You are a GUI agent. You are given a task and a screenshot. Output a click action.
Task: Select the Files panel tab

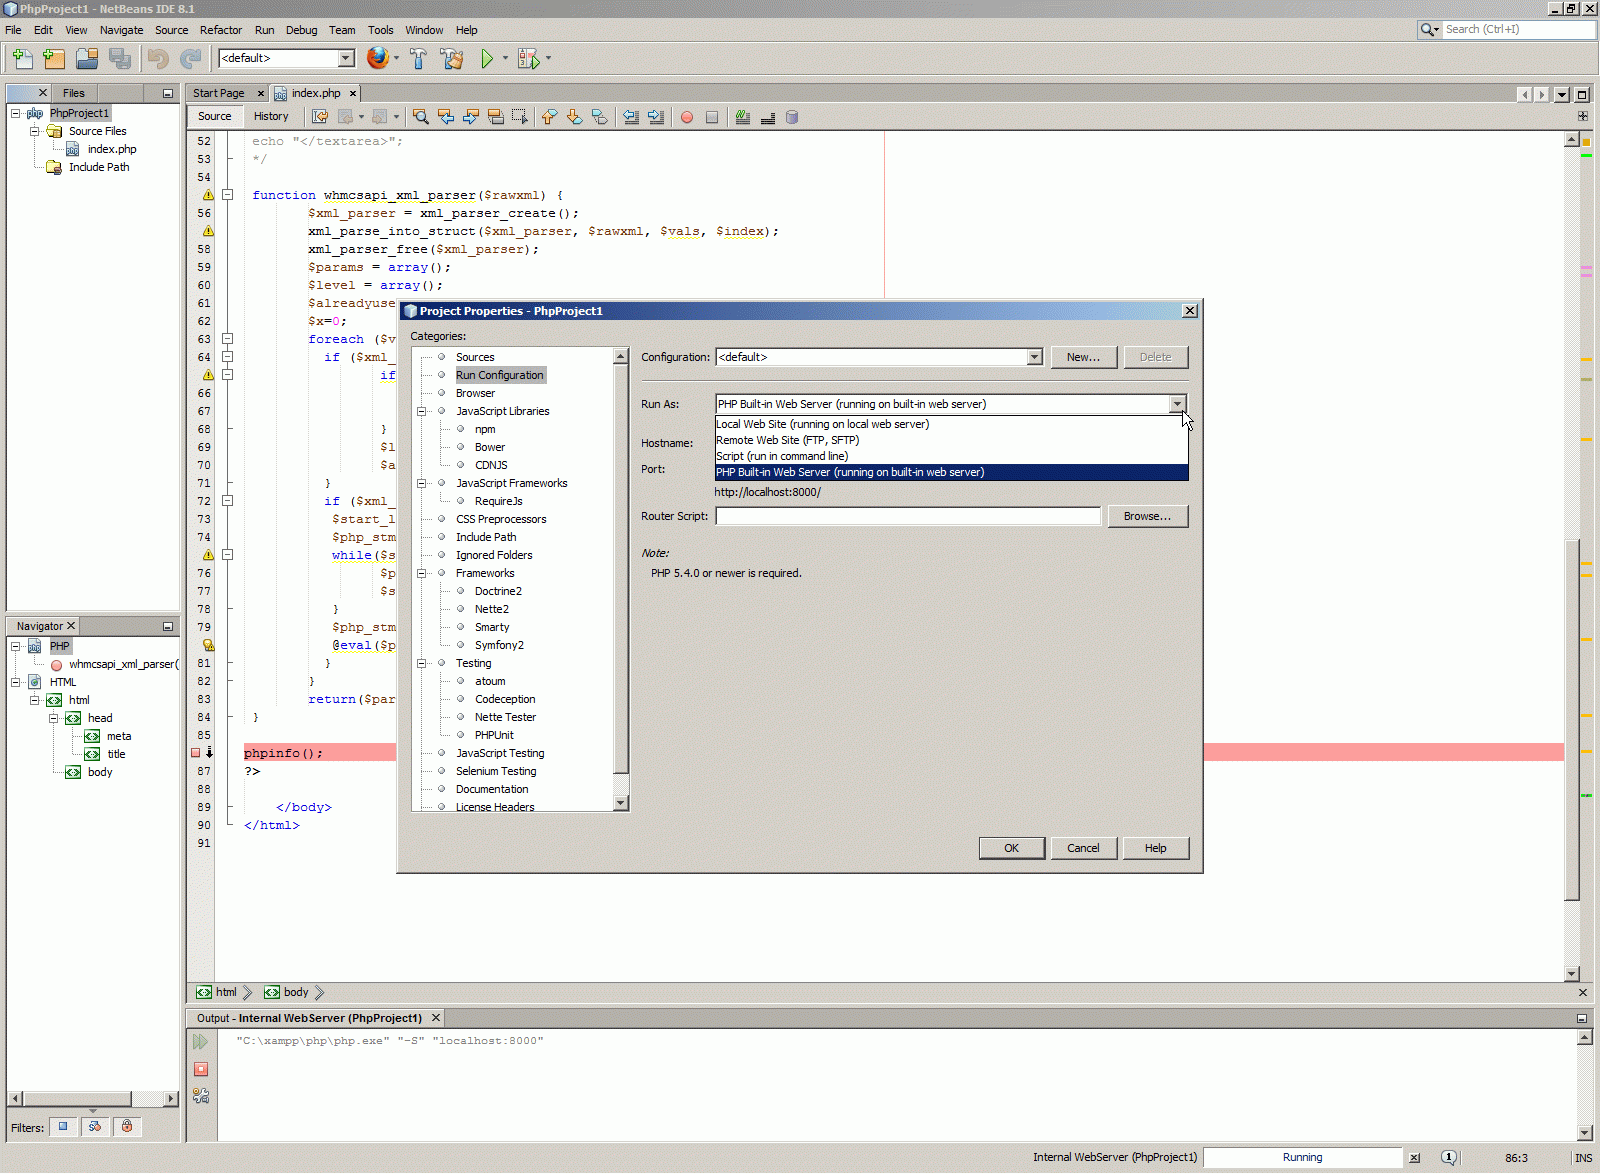tap(74, 93)
